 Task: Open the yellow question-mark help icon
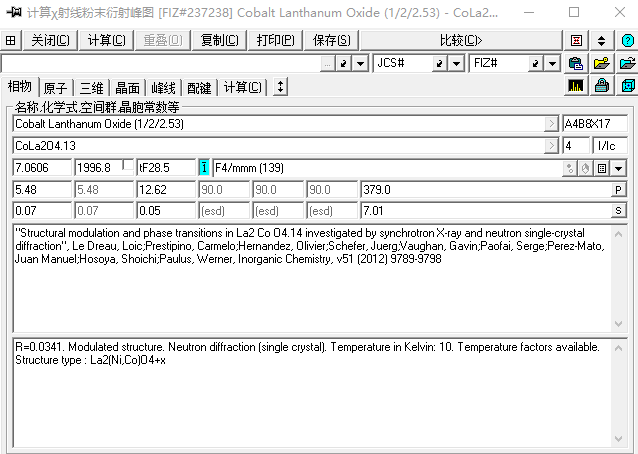[x=627, y=40]
